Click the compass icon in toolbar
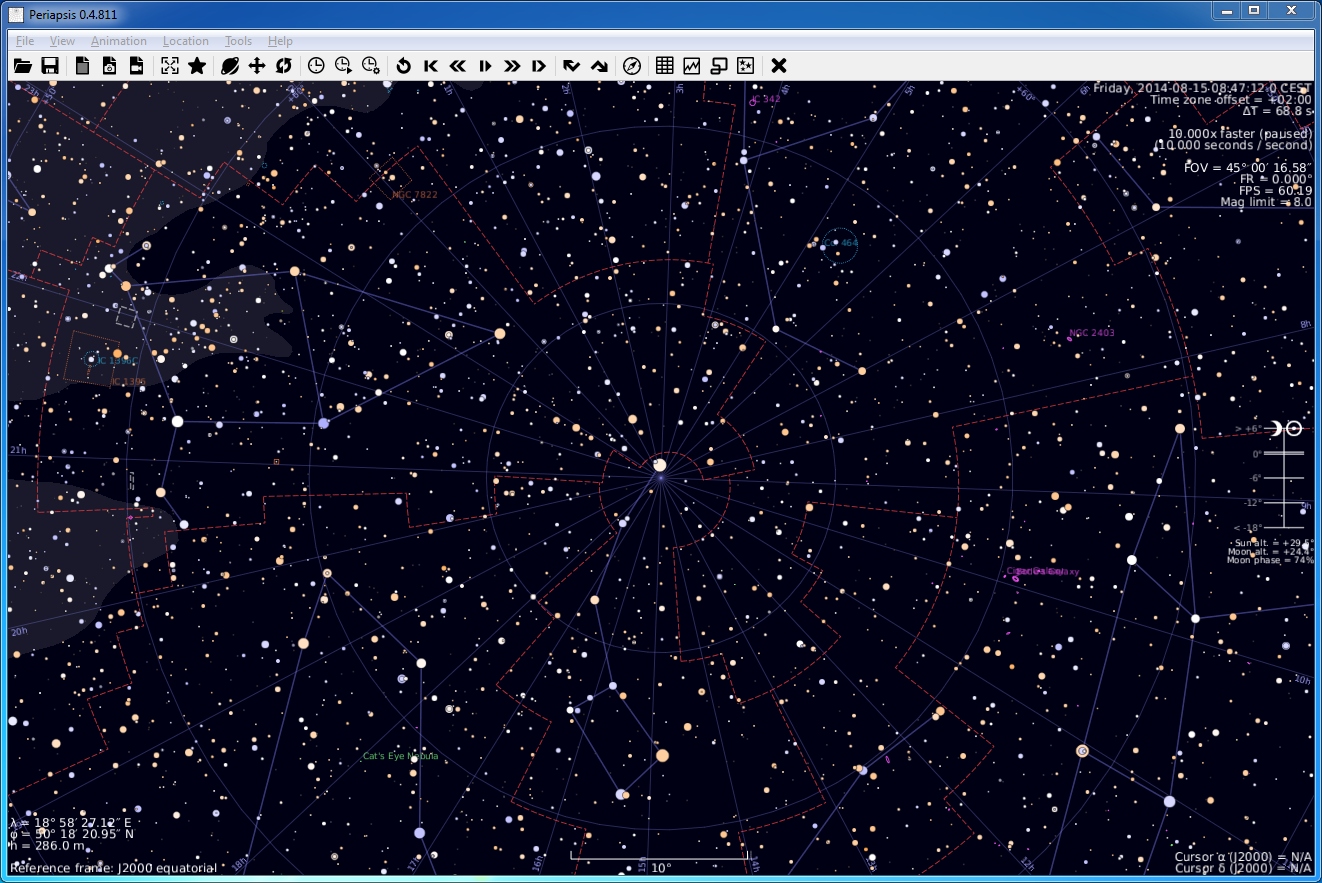Image resolution: width=1322 pixels, height=883 pixels. pyautogui.click(x=632, y=66)
